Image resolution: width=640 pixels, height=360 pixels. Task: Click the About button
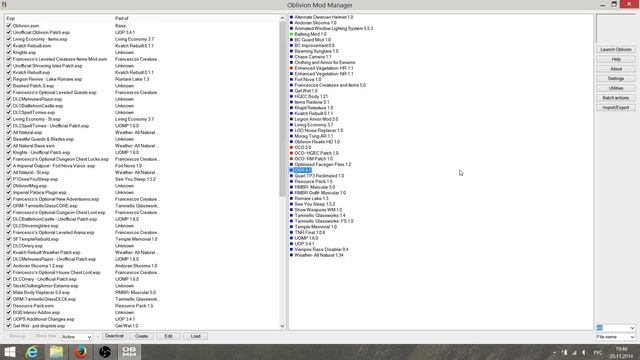click(616, 69)
